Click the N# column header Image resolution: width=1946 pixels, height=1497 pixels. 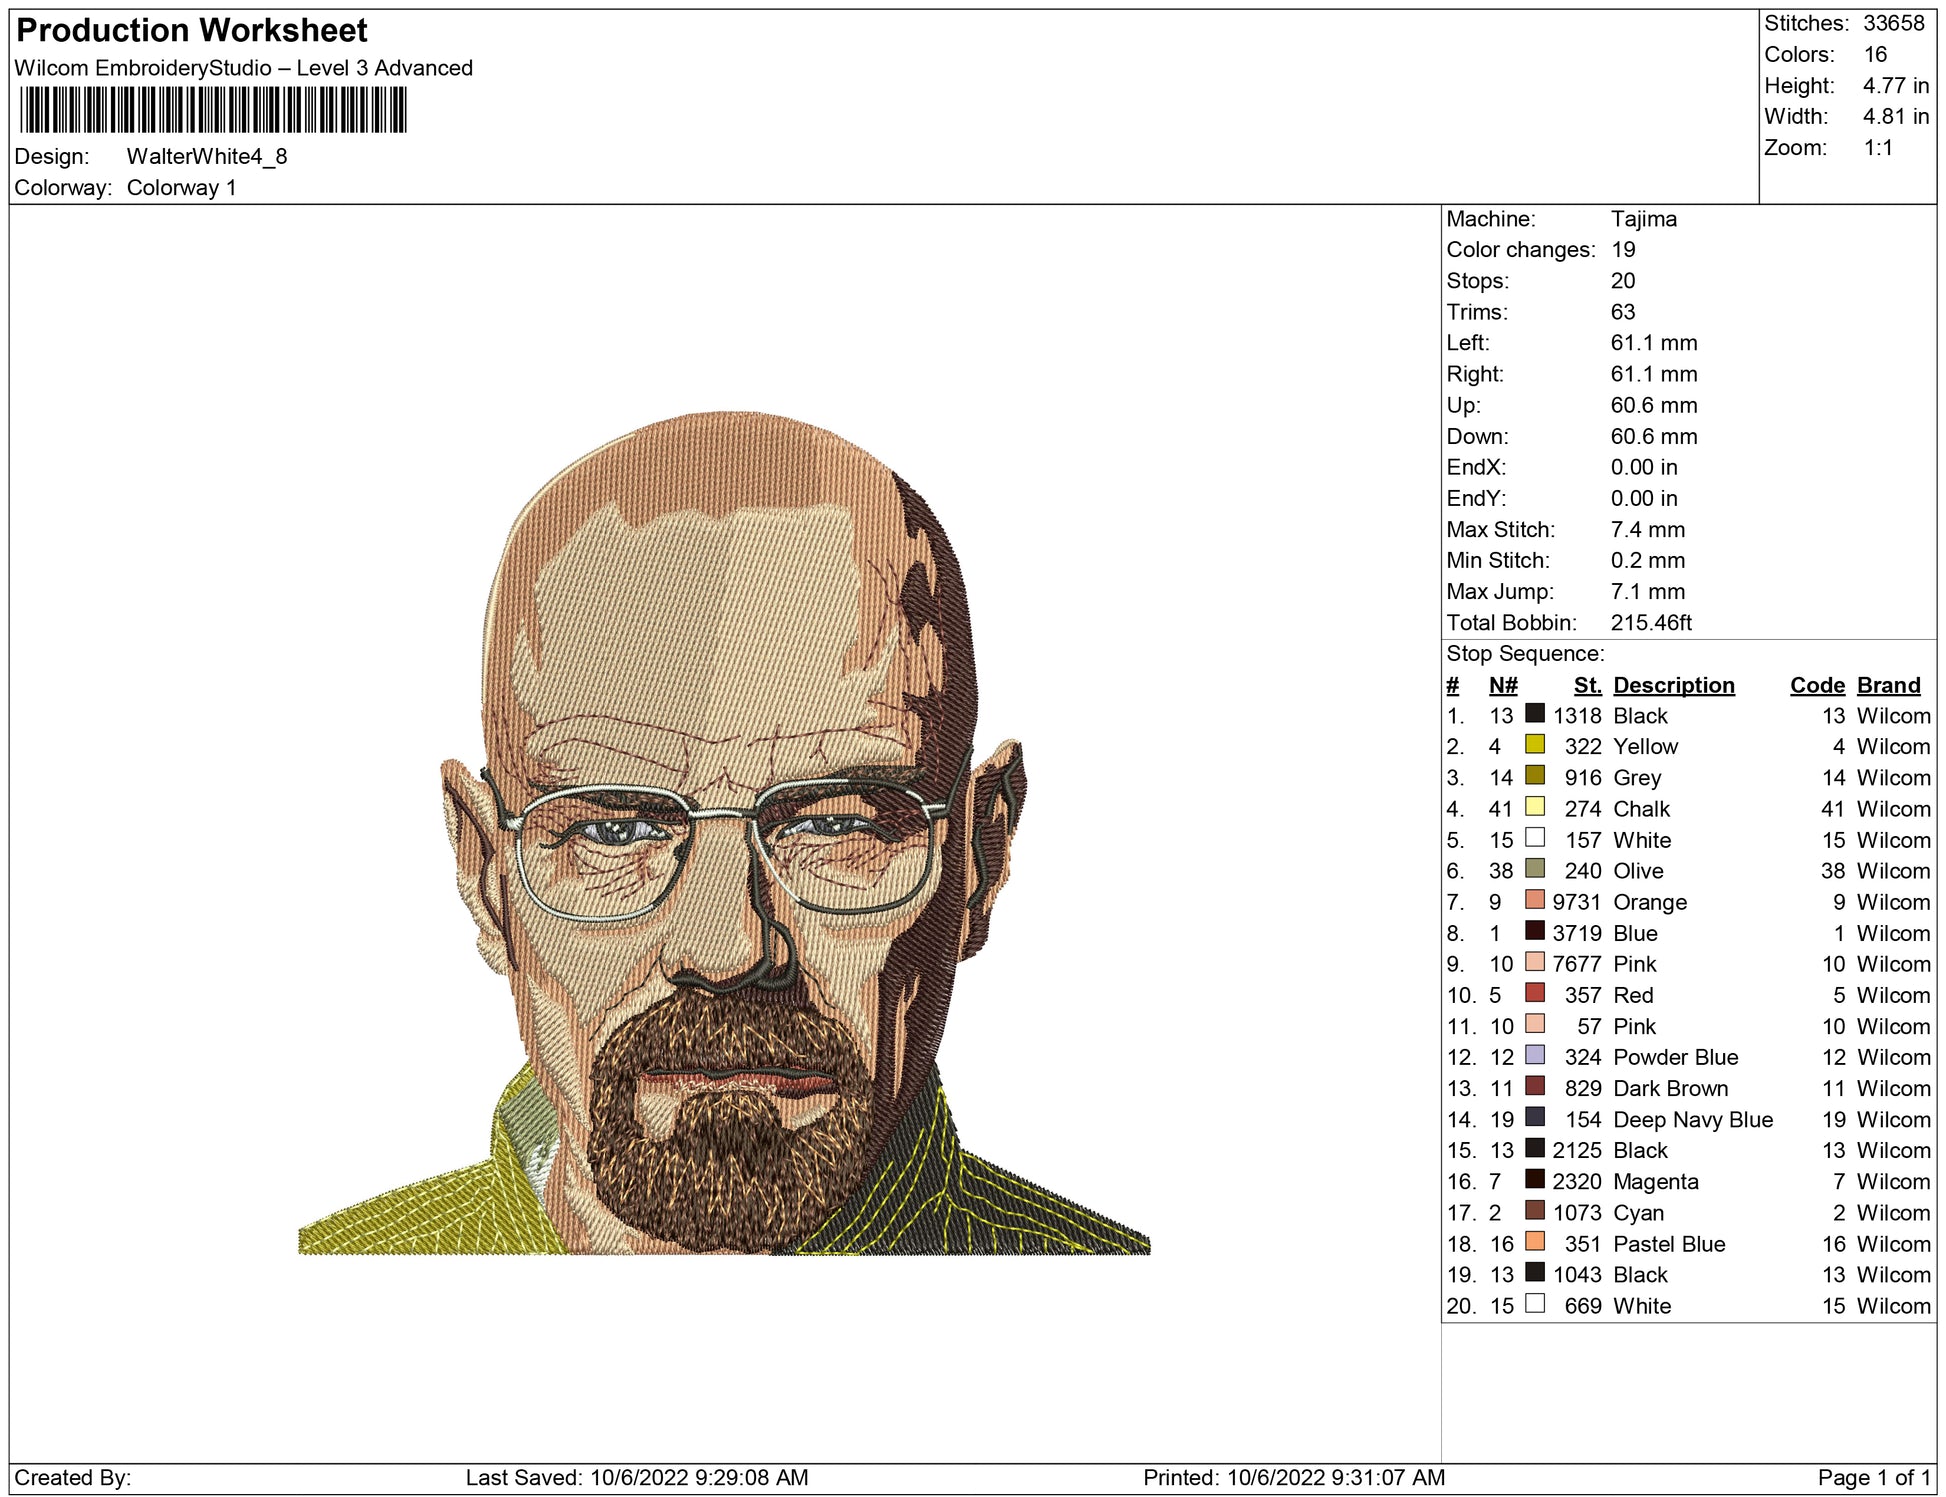1502,685
